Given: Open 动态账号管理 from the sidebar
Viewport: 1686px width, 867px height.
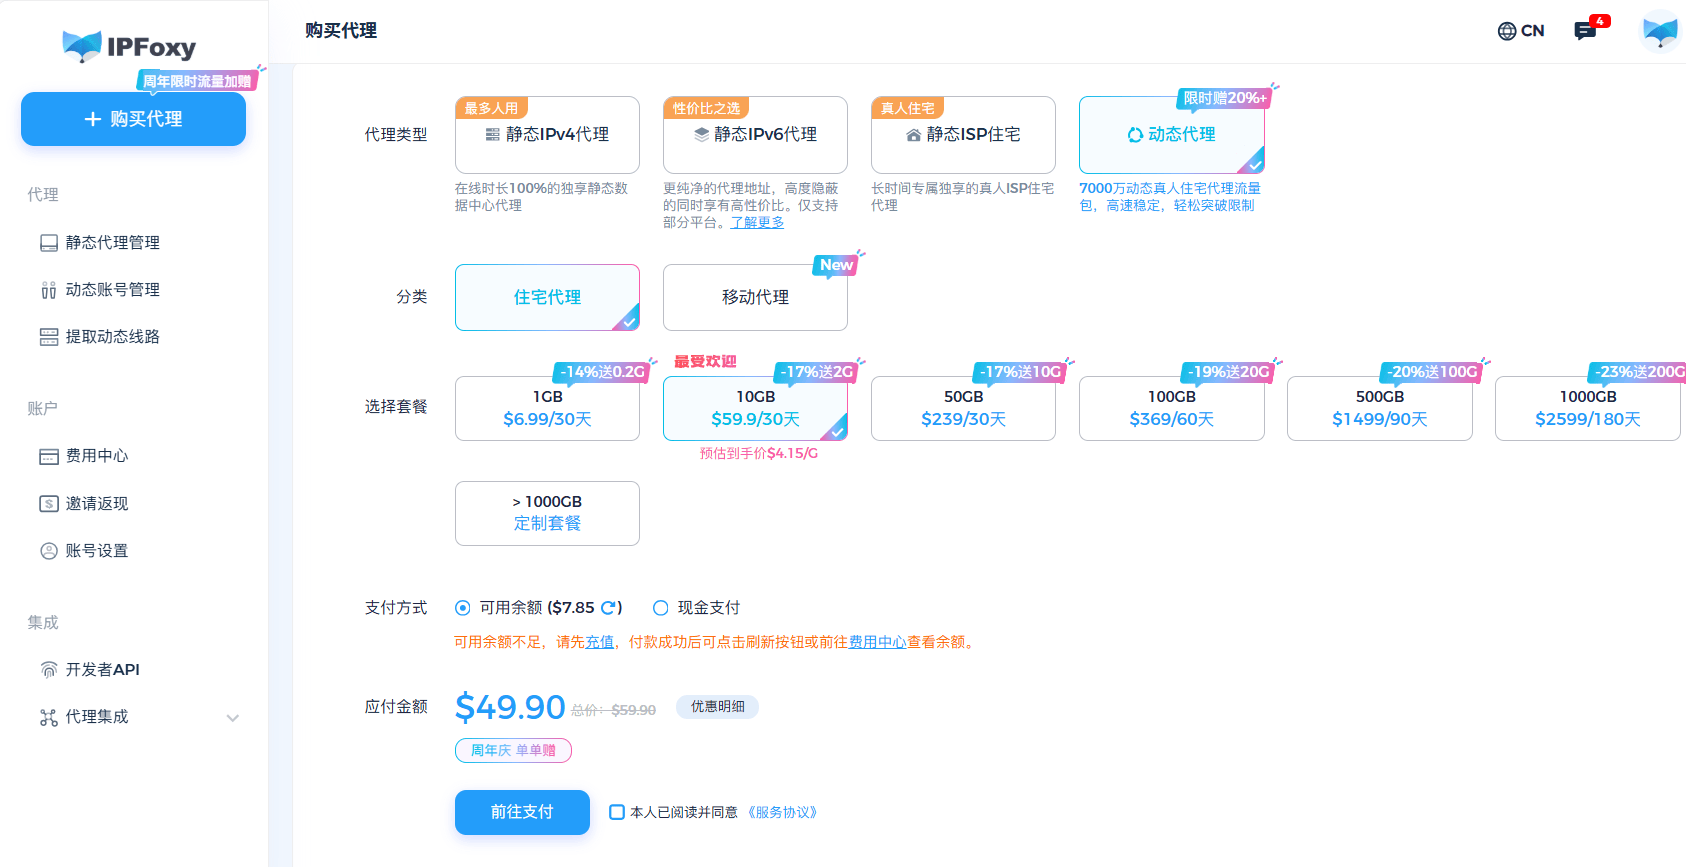Looking at the screenshot, I should coord(112,290).
